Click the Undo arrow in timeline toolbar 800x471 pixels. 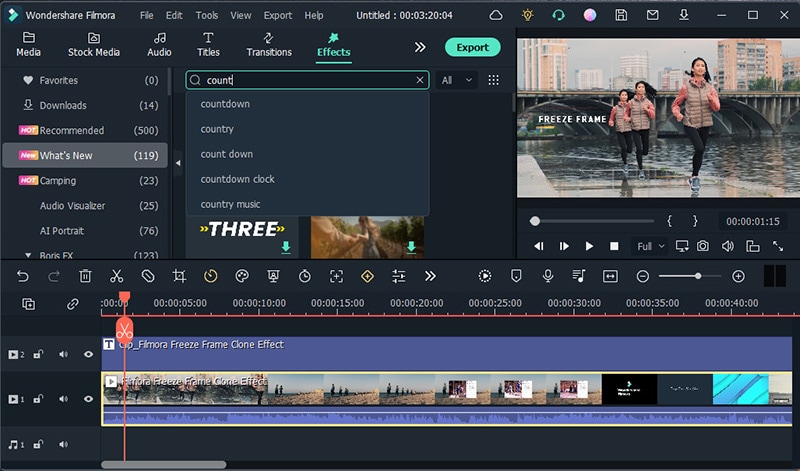[x=22, y=276]
